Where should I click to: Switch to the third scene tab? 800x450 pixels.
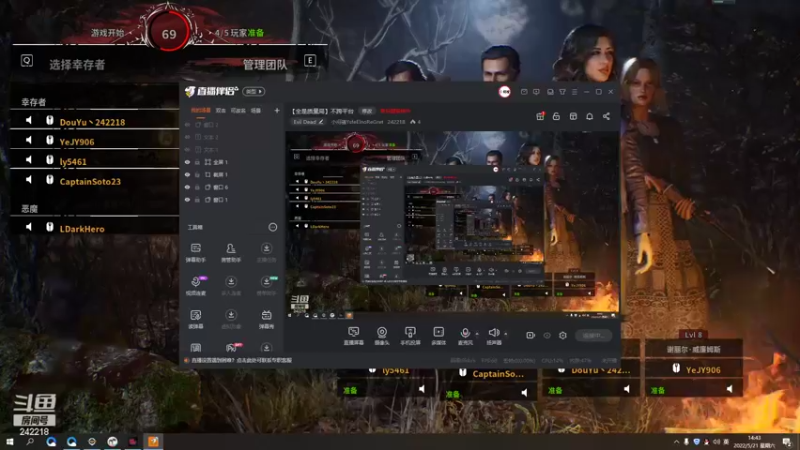pyautogui.click(x=238, y=110)
